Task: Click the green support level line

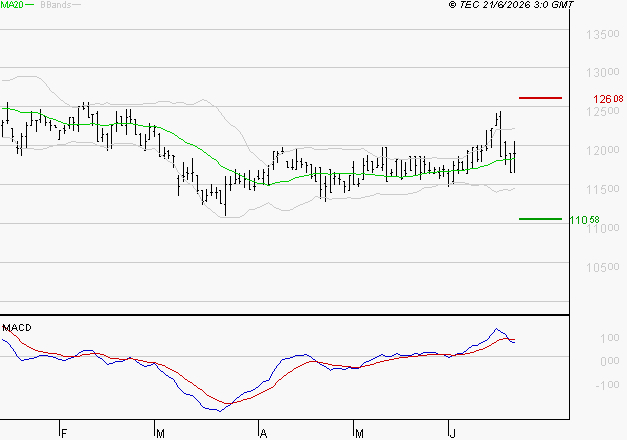Action: coord(540,219)
